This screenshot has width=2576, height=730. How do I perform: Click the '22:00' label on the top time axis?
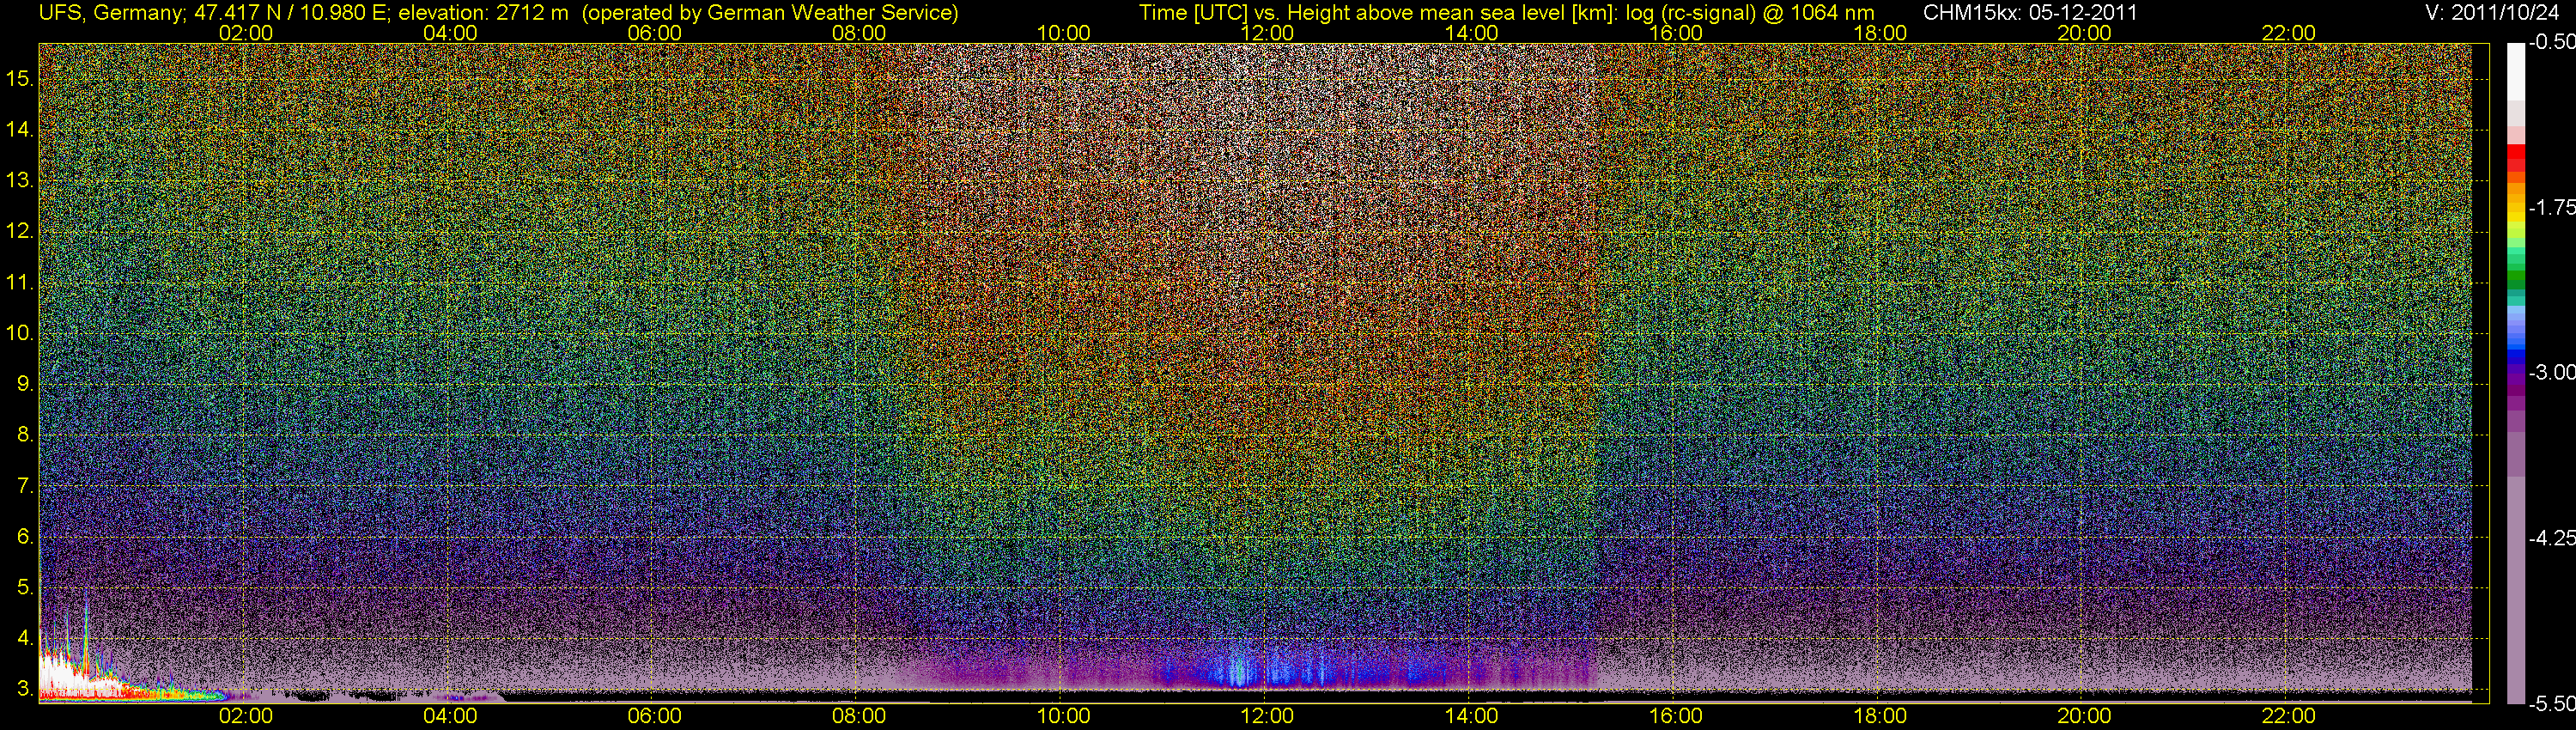2289,33
